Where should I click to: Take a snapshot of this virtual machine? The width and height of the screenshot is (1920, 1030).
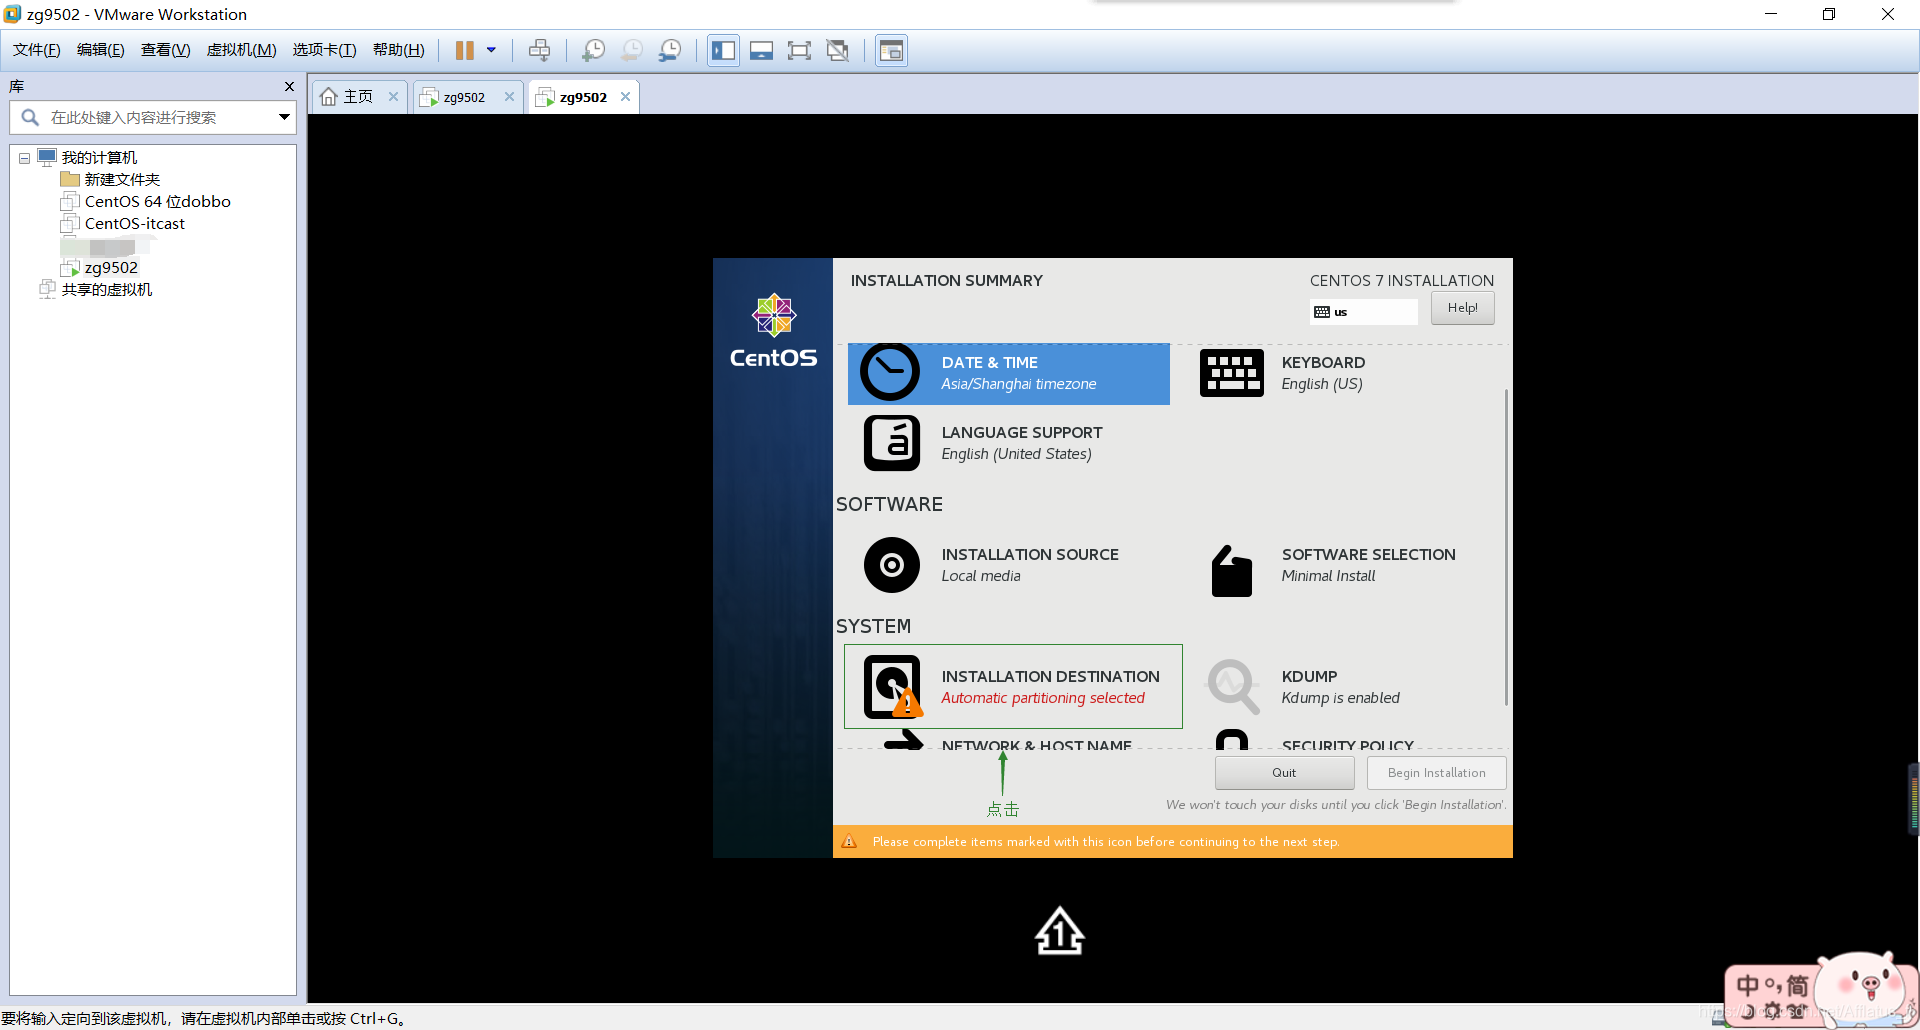[x=594, y=50]
